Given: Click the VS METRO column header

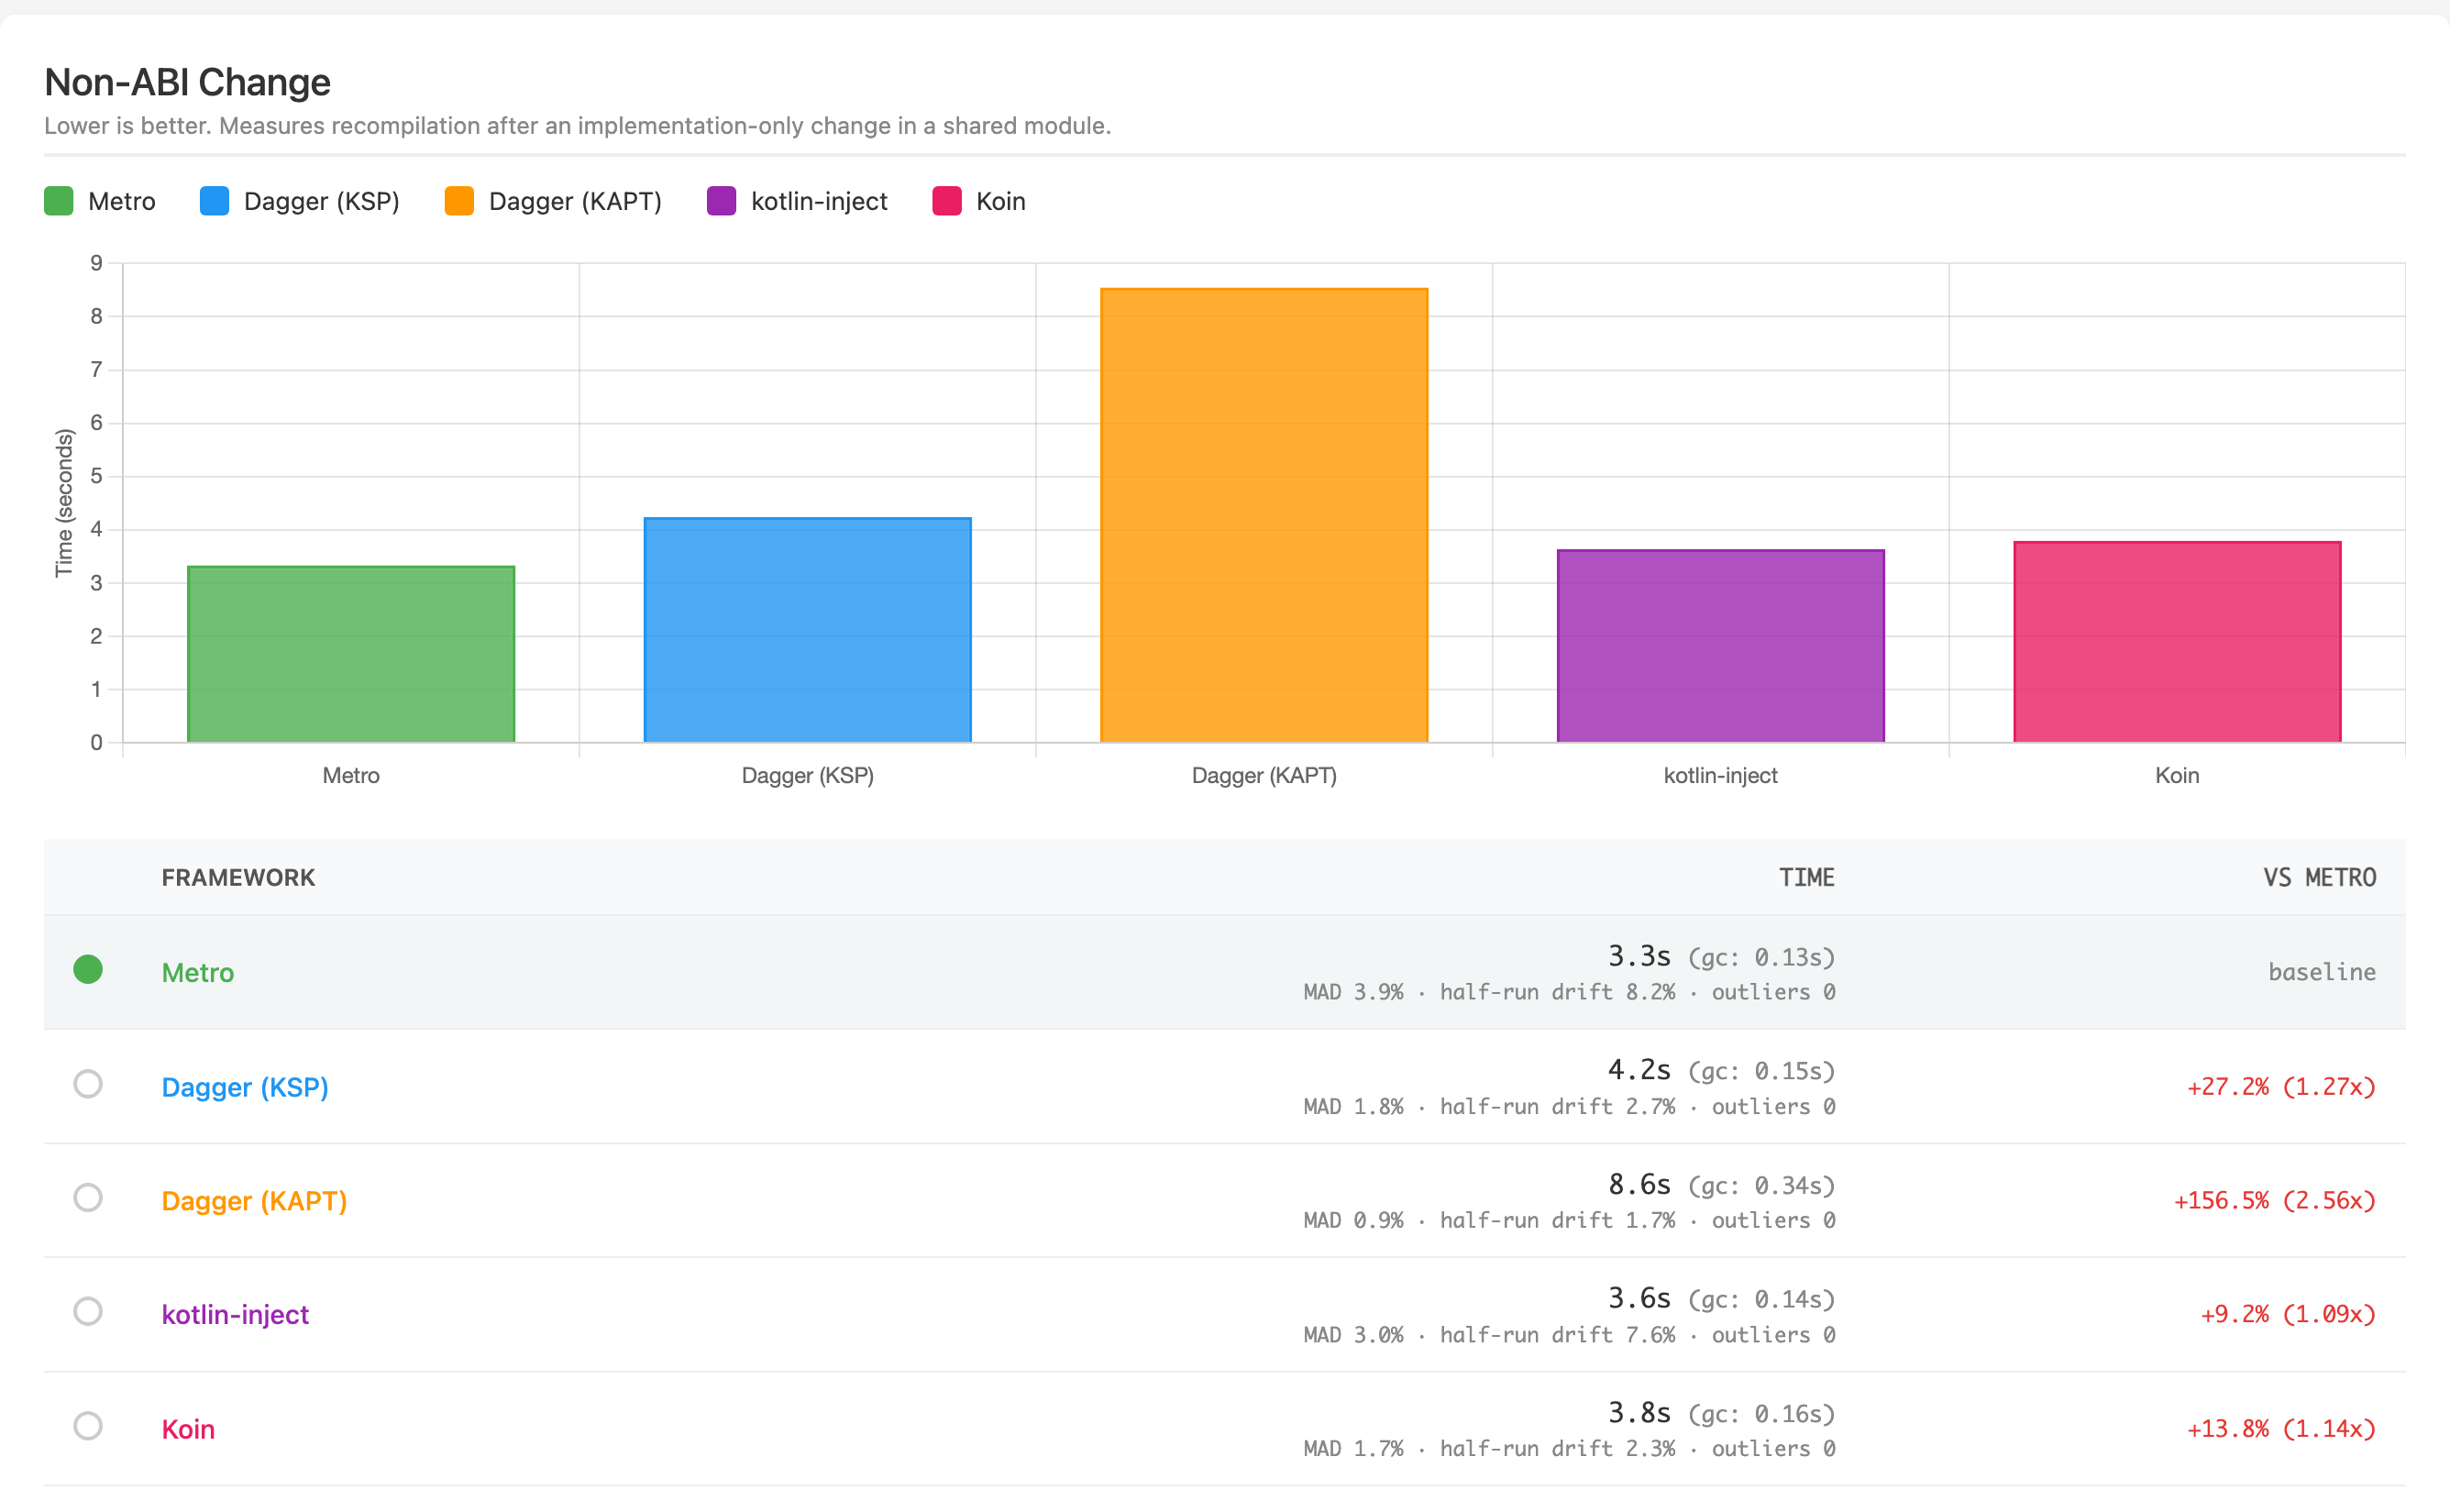Looking at the screenshot, I should [x=2319, y=878].
